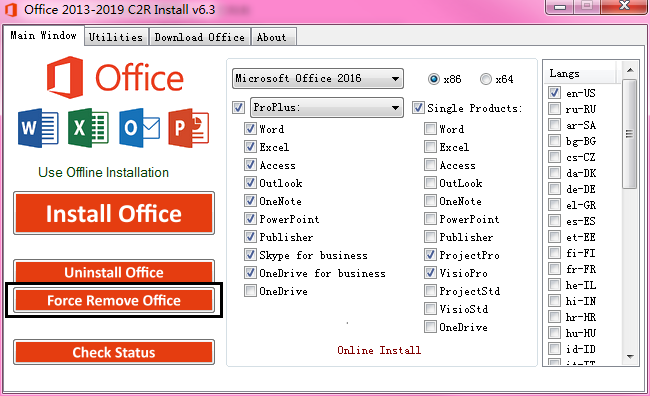This screenshot has height=396, width=650.
Task: Select the x86 architecture radio button
Action: [434, 79]
